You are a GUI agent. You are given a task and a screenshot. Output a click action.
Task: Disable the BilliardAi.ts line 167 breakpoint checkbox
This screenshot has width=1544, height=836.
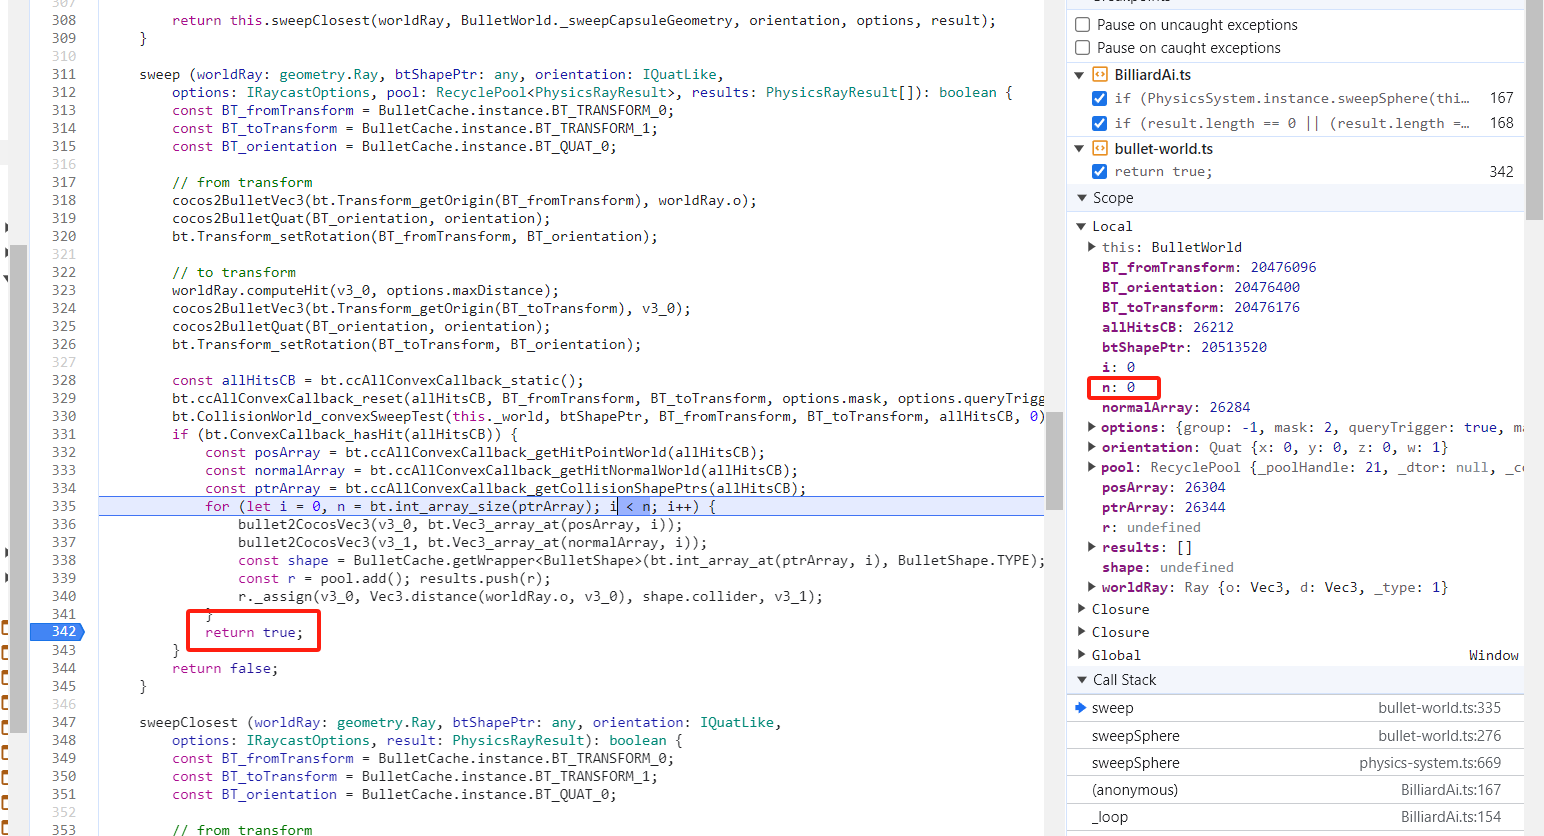[1099, 98]
